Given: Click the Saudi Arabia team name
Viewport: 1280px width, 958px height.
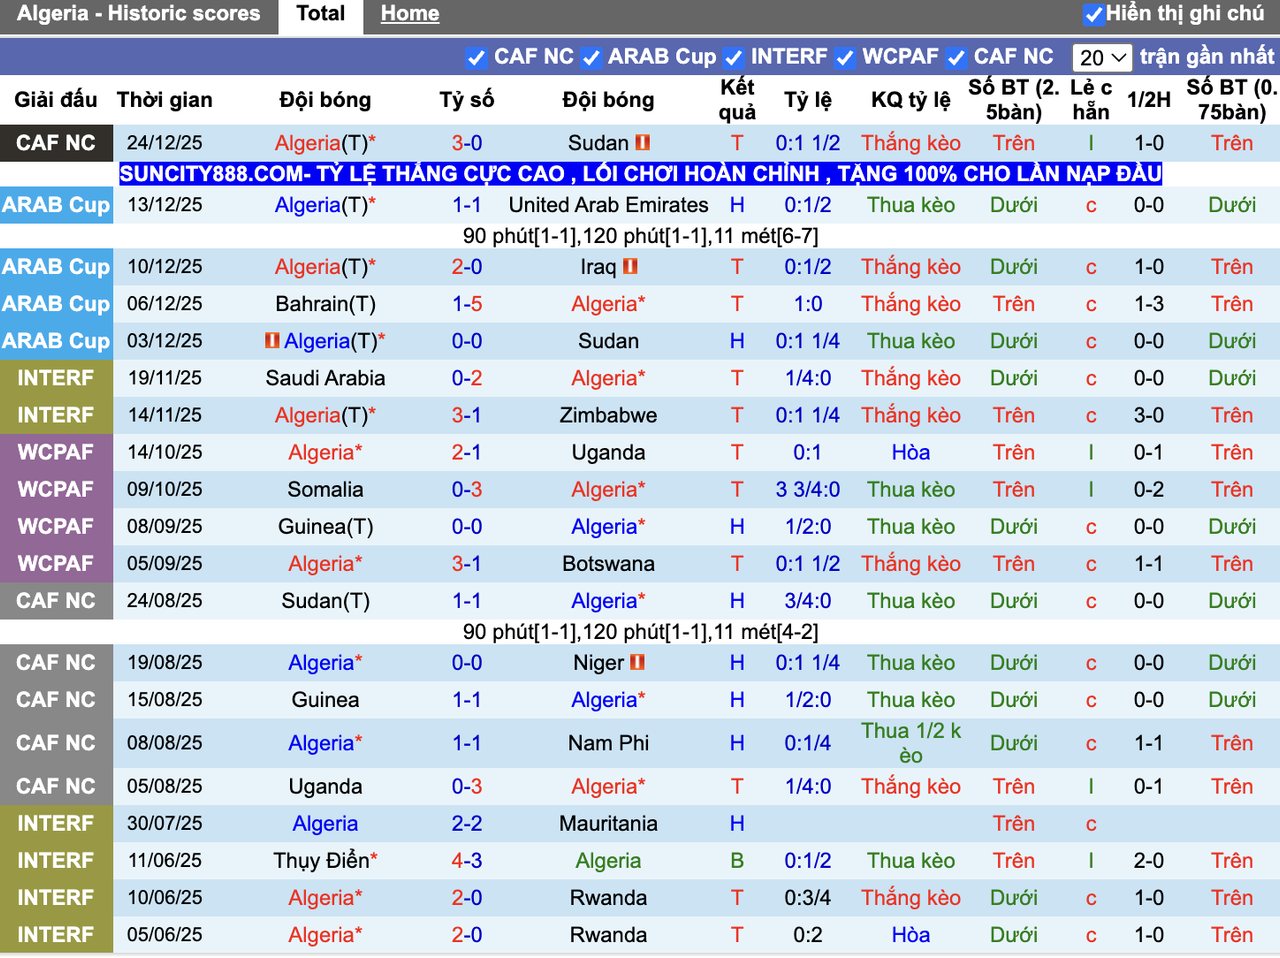Looking at the screenshot, I should click(x=325, y=378).
